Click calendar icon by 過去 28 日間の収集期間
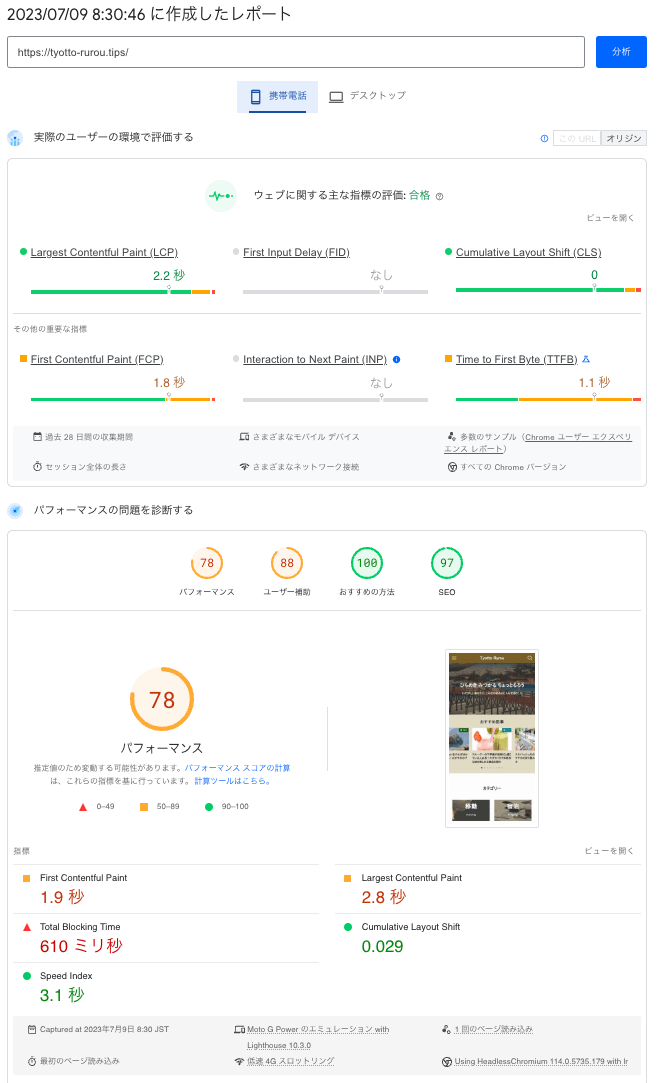 click(37, 437)
